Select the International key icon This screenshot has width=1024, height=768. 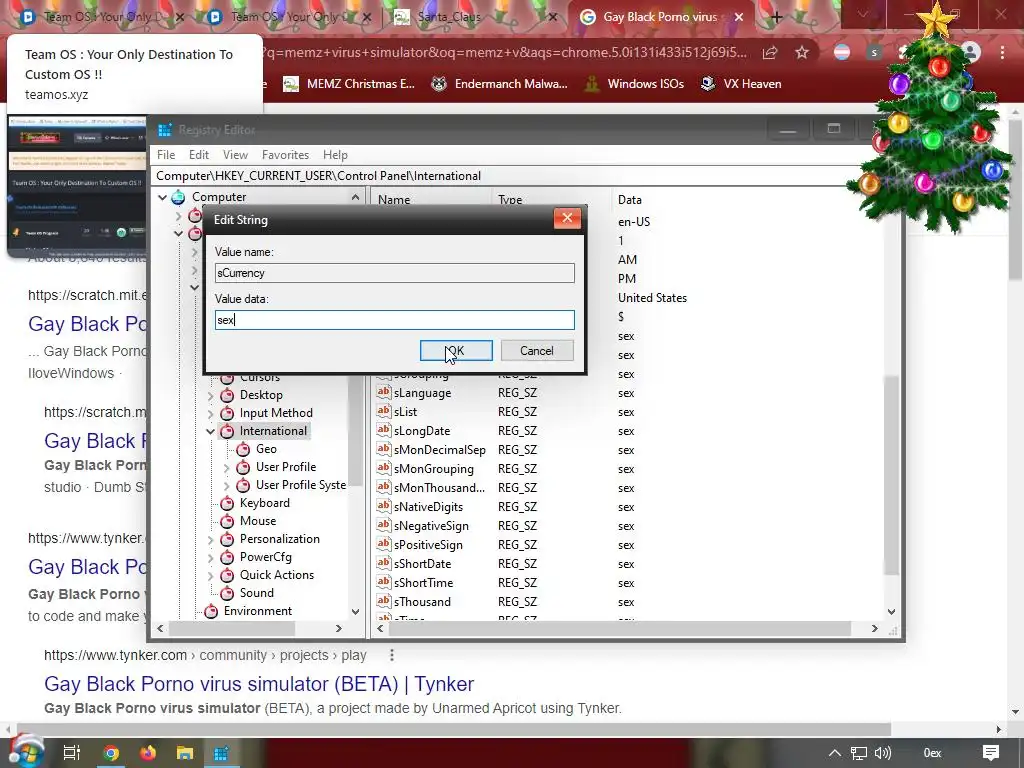227,431
